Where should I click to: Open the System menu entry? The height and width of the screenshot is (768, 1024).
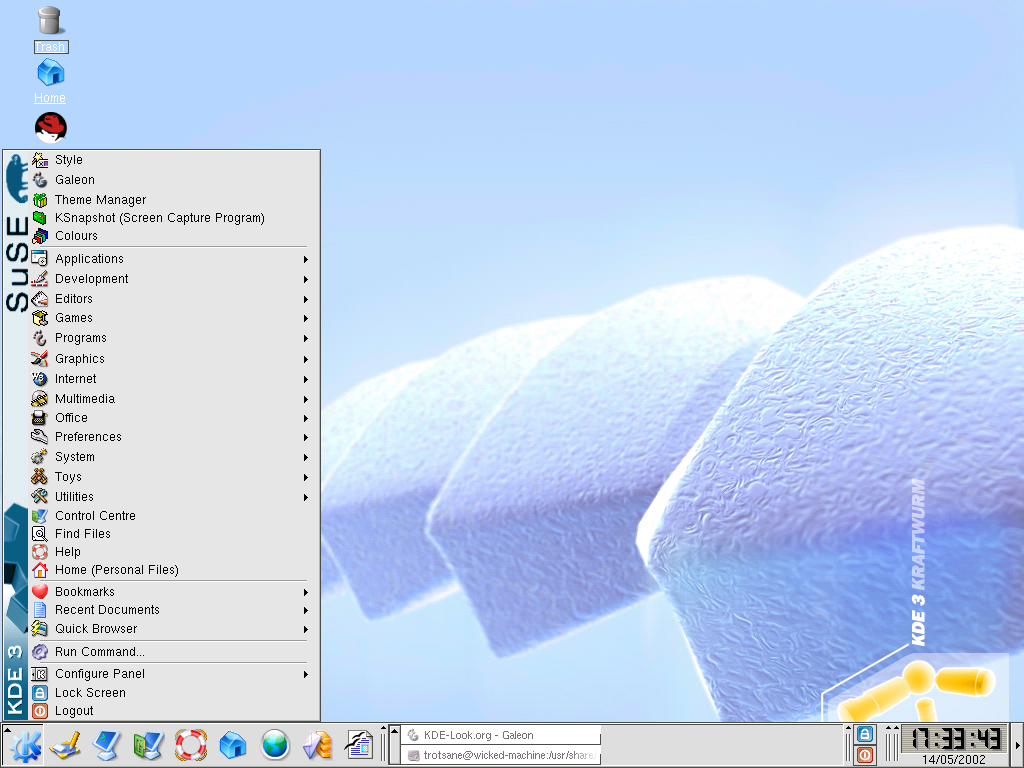pos(170,457)
